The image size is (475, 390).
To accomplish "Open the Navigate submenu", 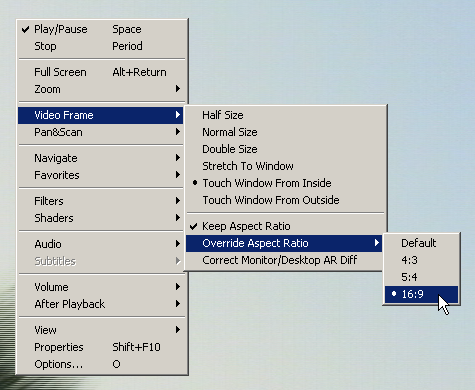I will click(x=101, y=158).
